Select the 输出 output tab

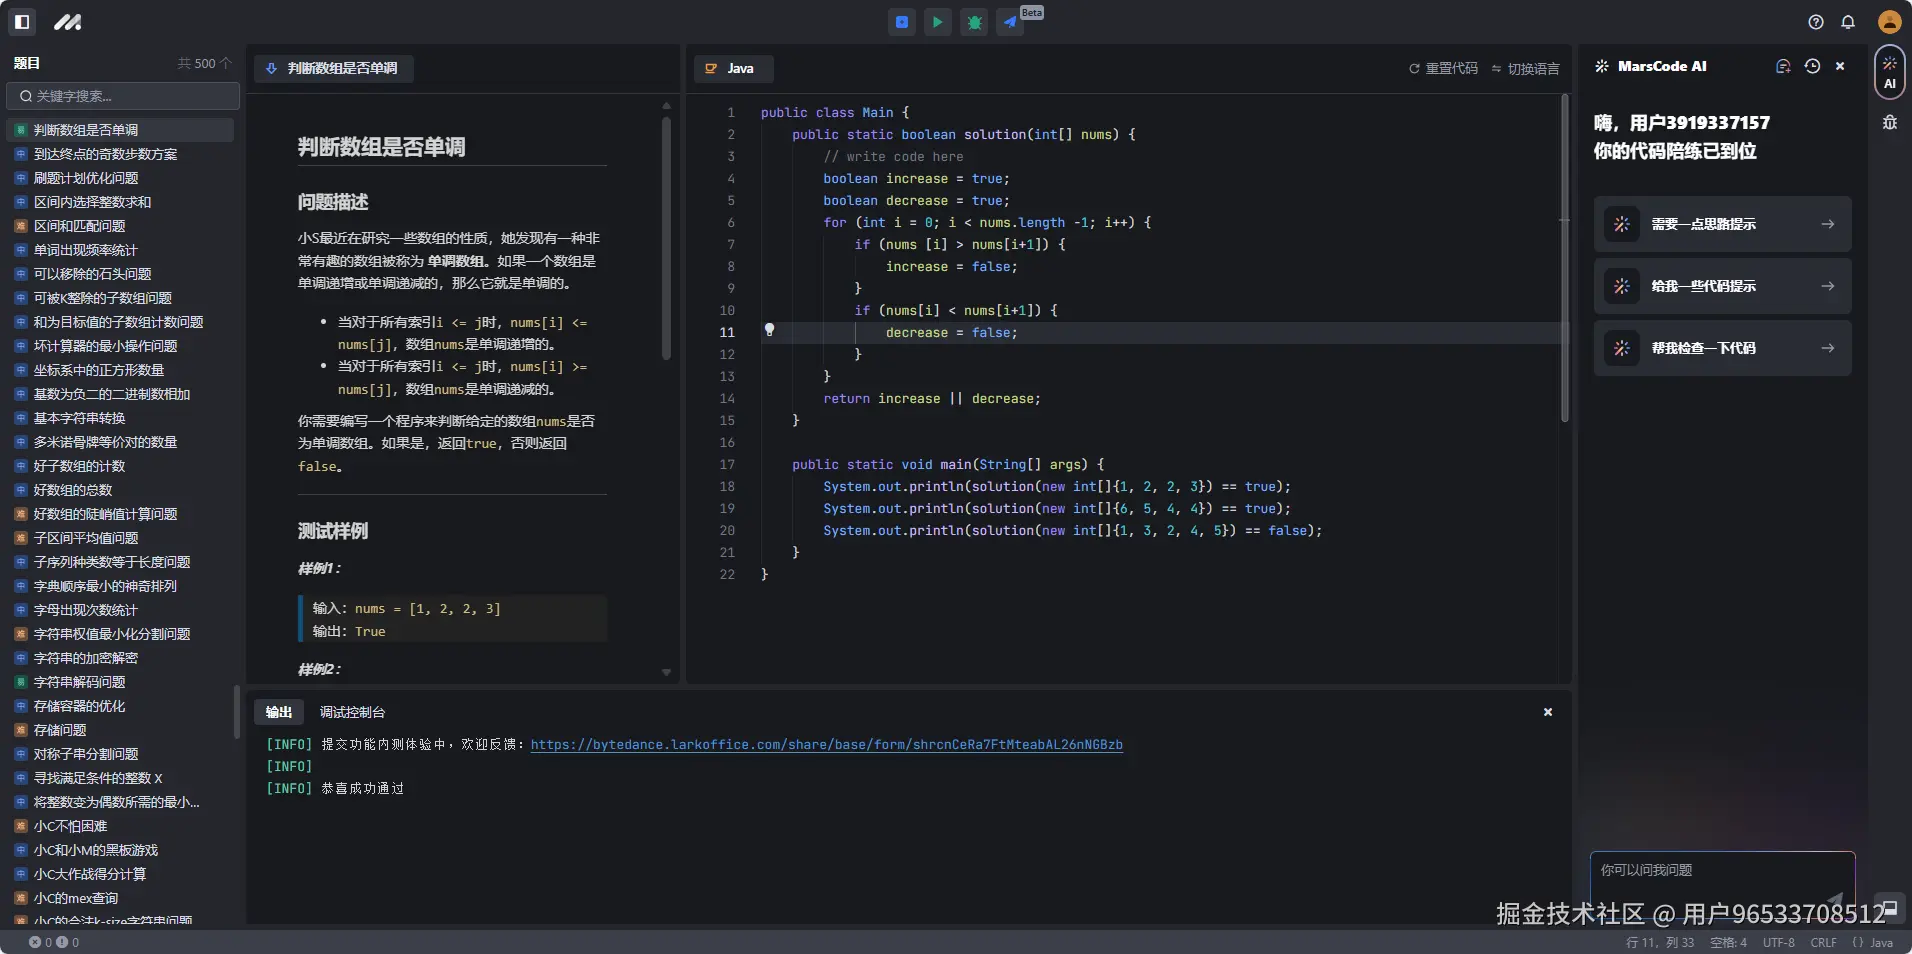[279, 712]
